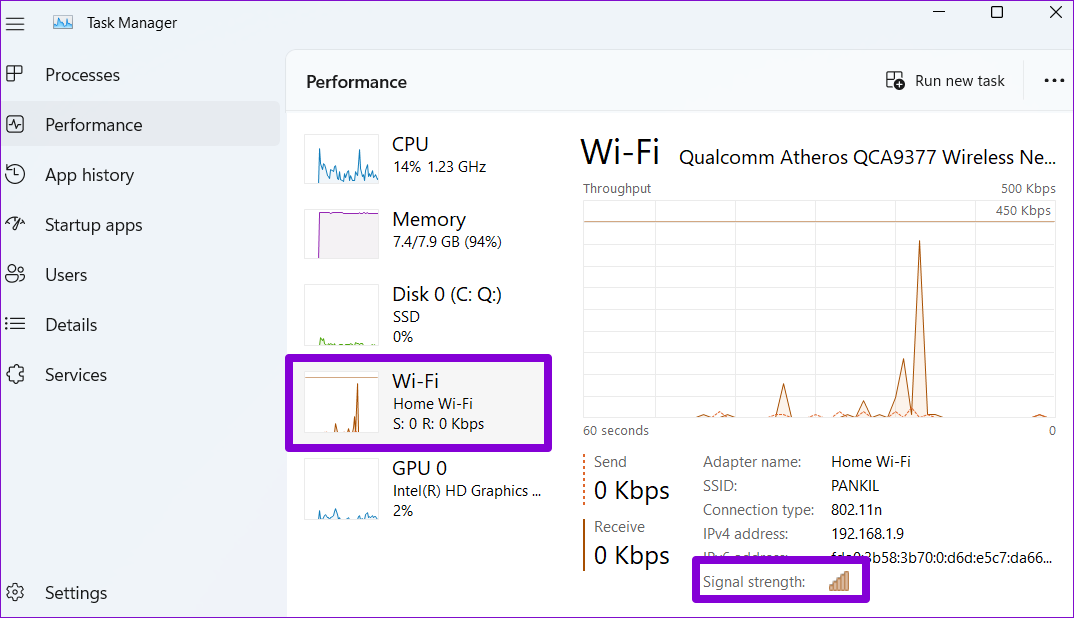Maximize the Task Manager window

997,12
